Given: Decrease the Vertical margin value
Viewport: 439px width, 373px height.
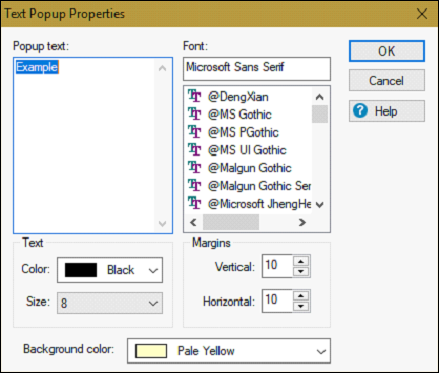Looking at the screenshot, I should point(301,271).
